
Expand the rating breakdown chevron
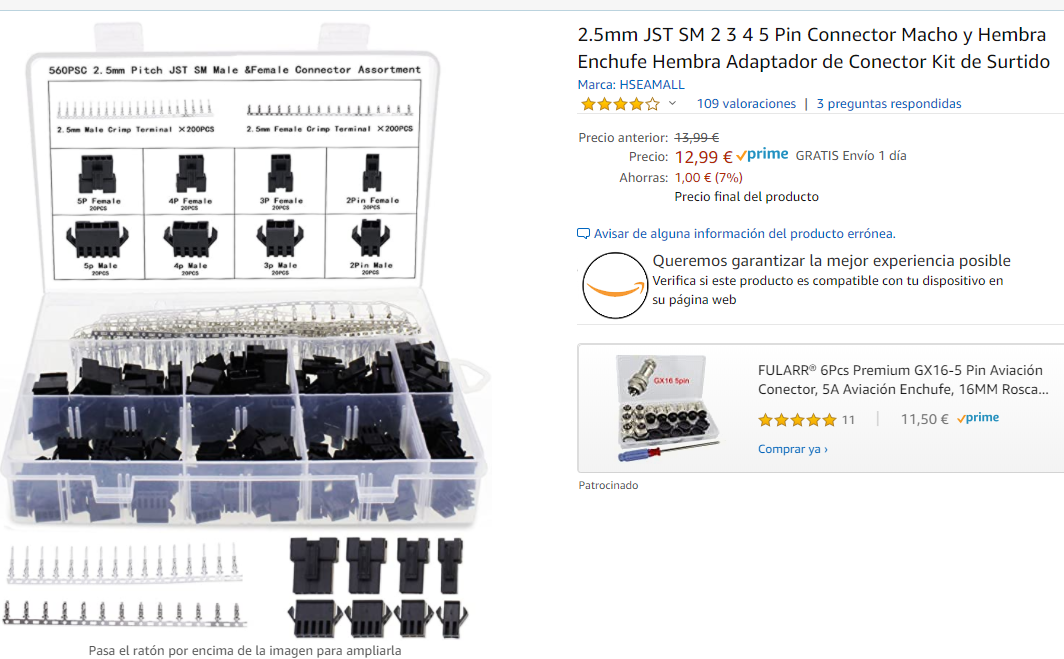(x=672, y=103)
